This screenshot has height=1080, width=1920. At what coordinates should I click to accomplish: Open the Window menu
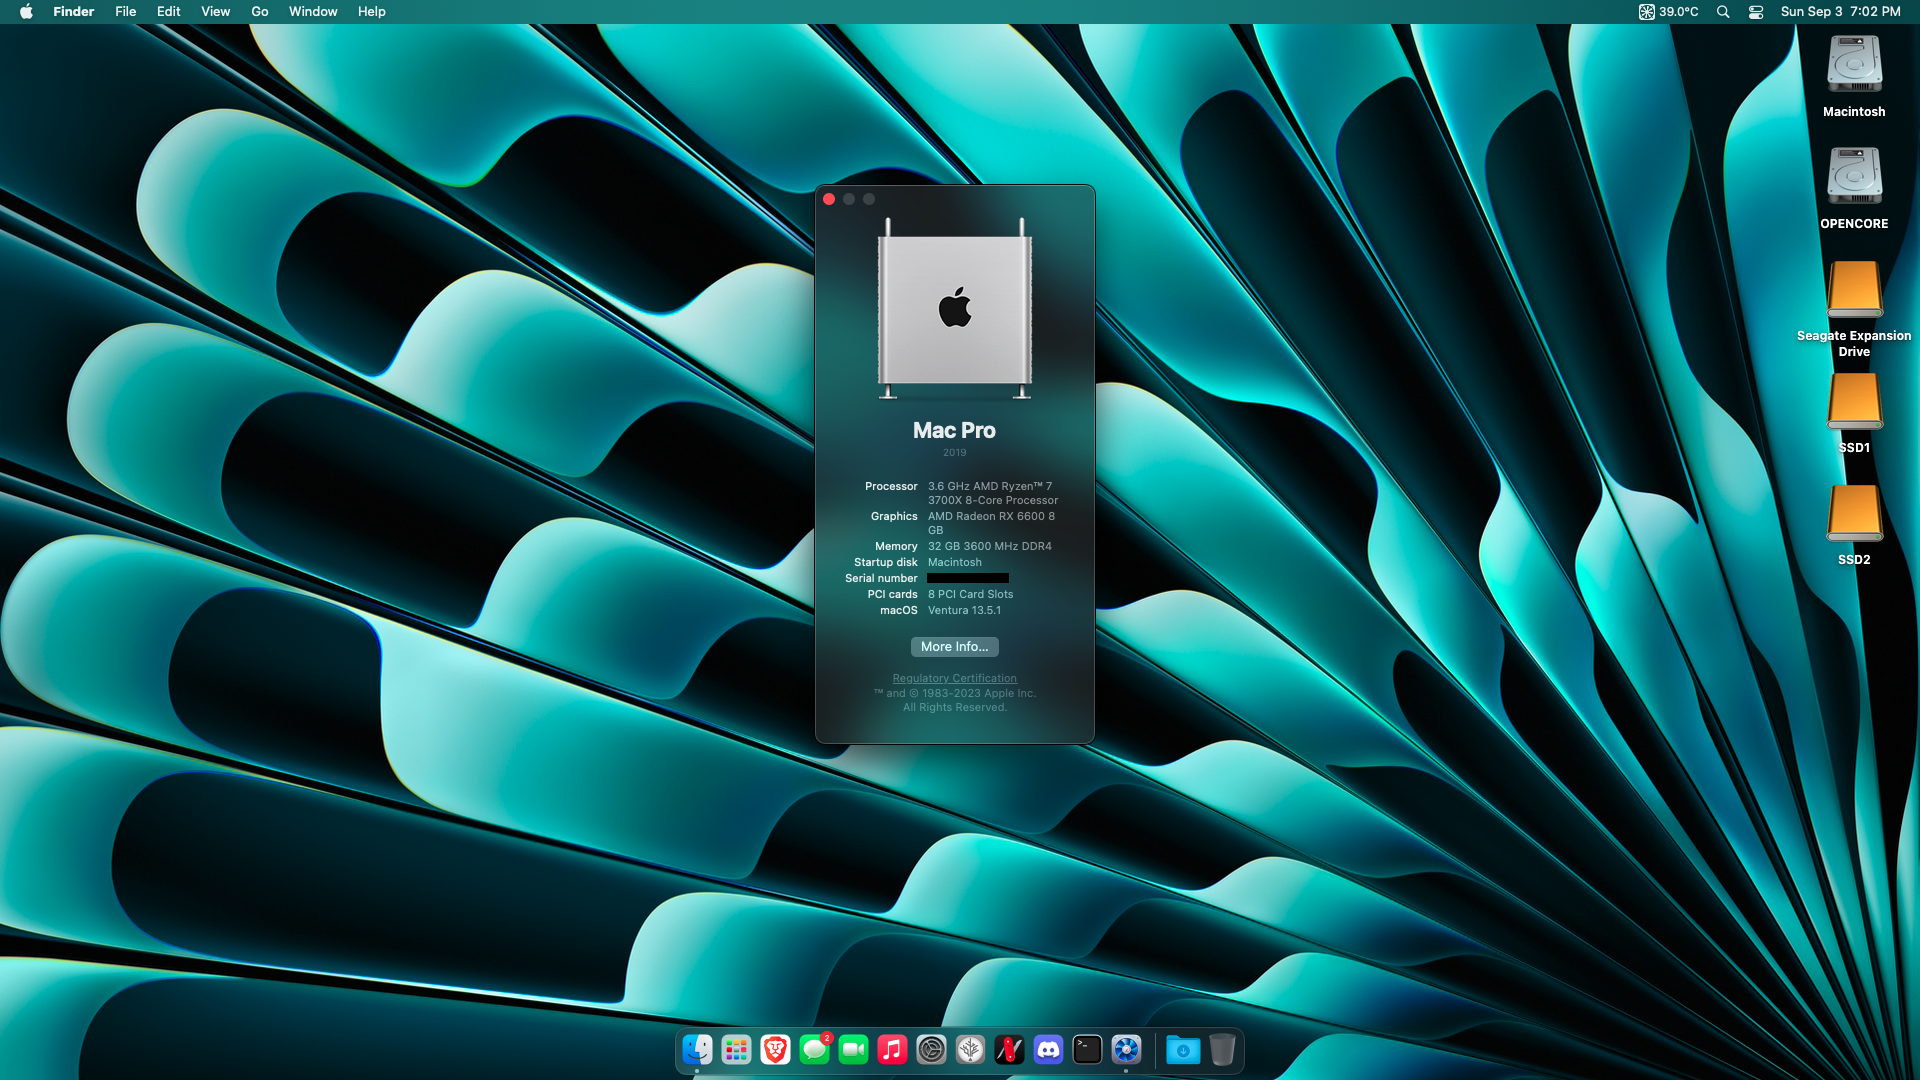point(313,12)
